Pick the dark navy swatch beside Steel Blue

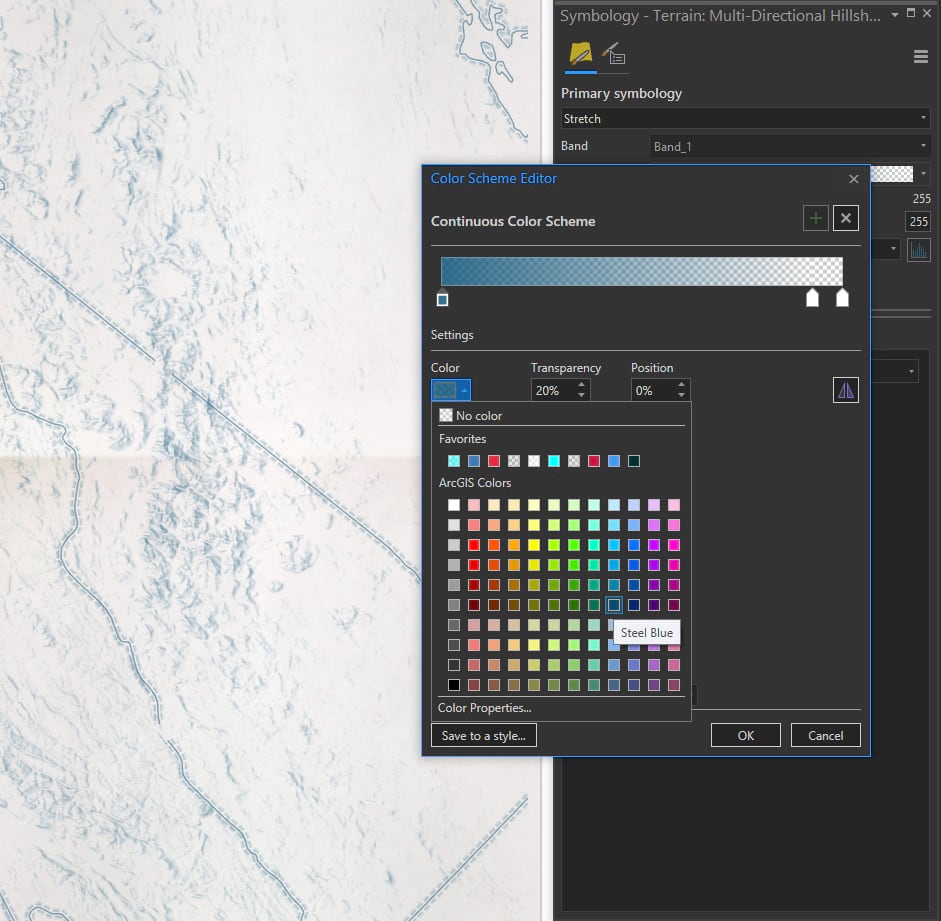click(634, 605)
